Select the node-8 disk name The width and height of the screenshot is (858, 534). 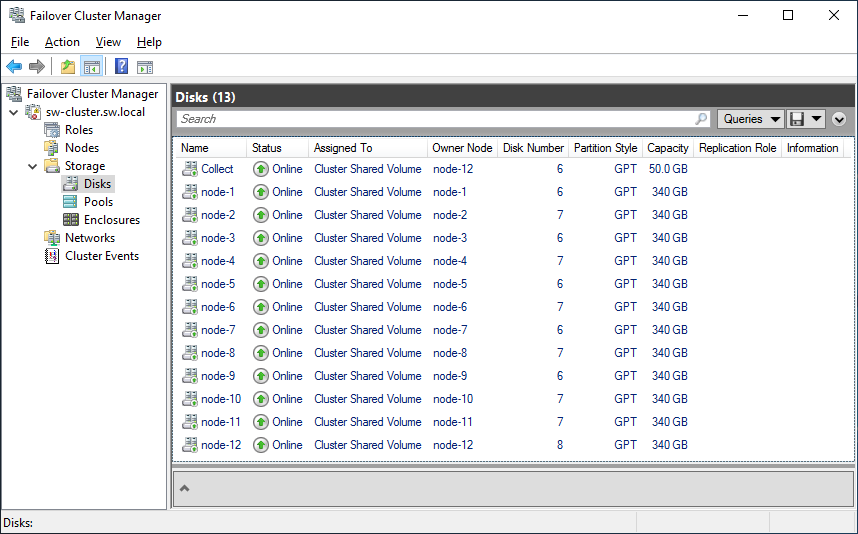(218, 353)
